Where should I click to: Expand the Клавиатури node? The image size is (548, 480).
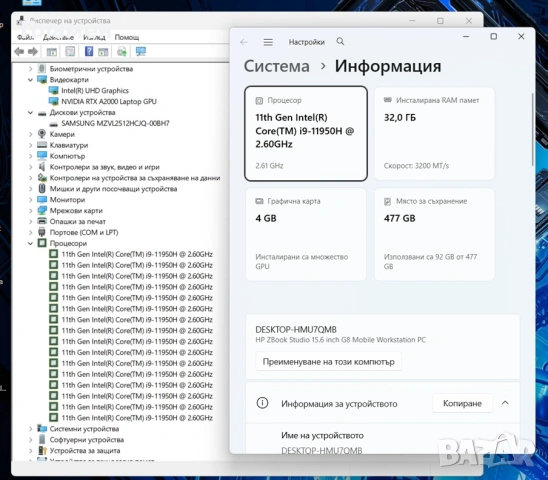coord(30,145)
